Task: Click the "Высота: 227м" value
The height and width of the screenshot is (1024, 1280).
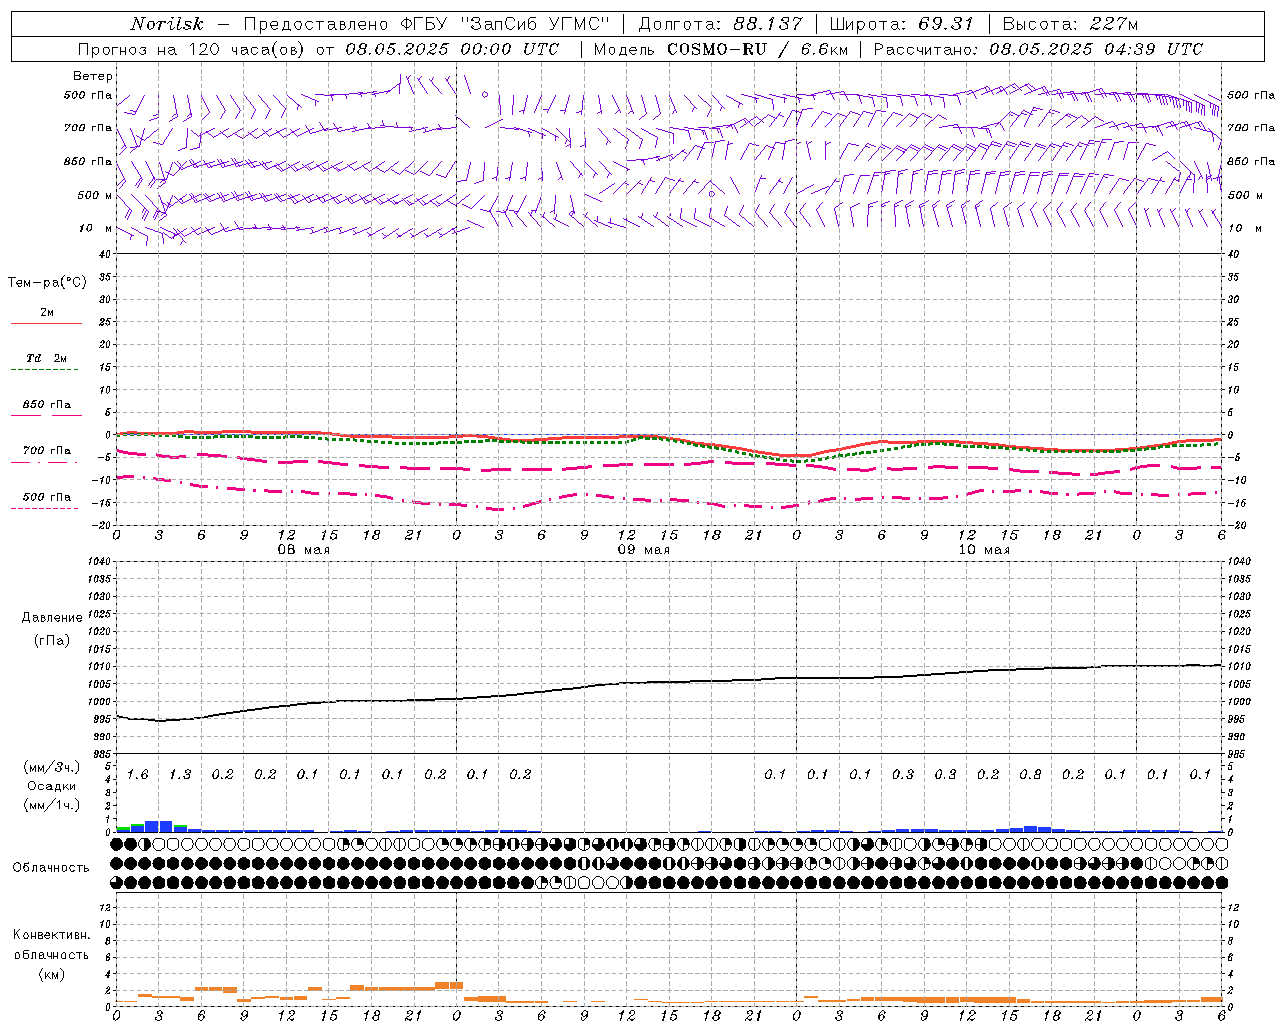Action: point(1070,24)
